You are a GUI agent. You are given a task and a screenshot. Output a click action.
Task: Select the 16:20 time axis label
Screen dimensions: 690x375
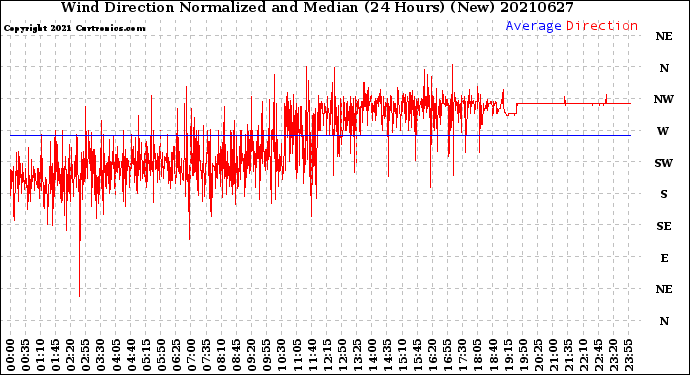pos(433,355)
